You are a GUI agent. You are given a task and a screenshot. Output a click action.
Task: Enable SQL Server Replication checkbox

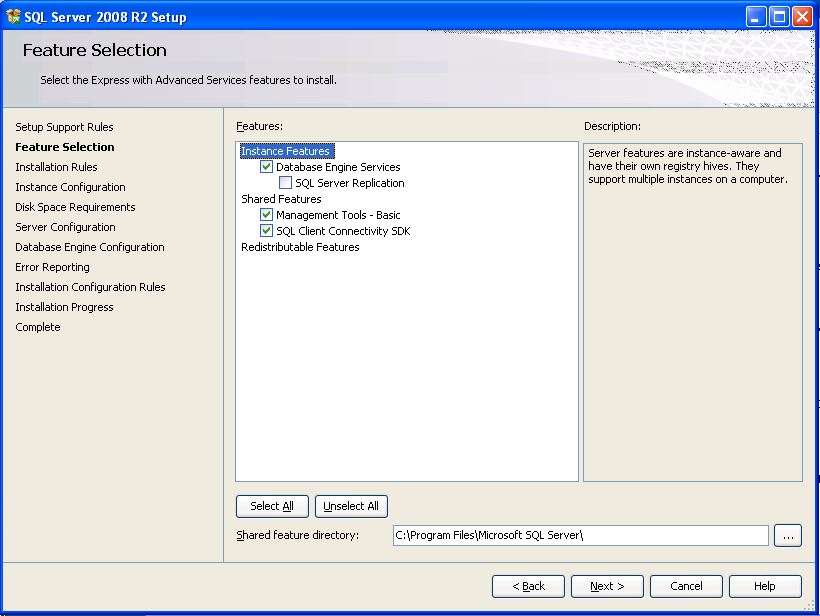click(x=286, y=183)
